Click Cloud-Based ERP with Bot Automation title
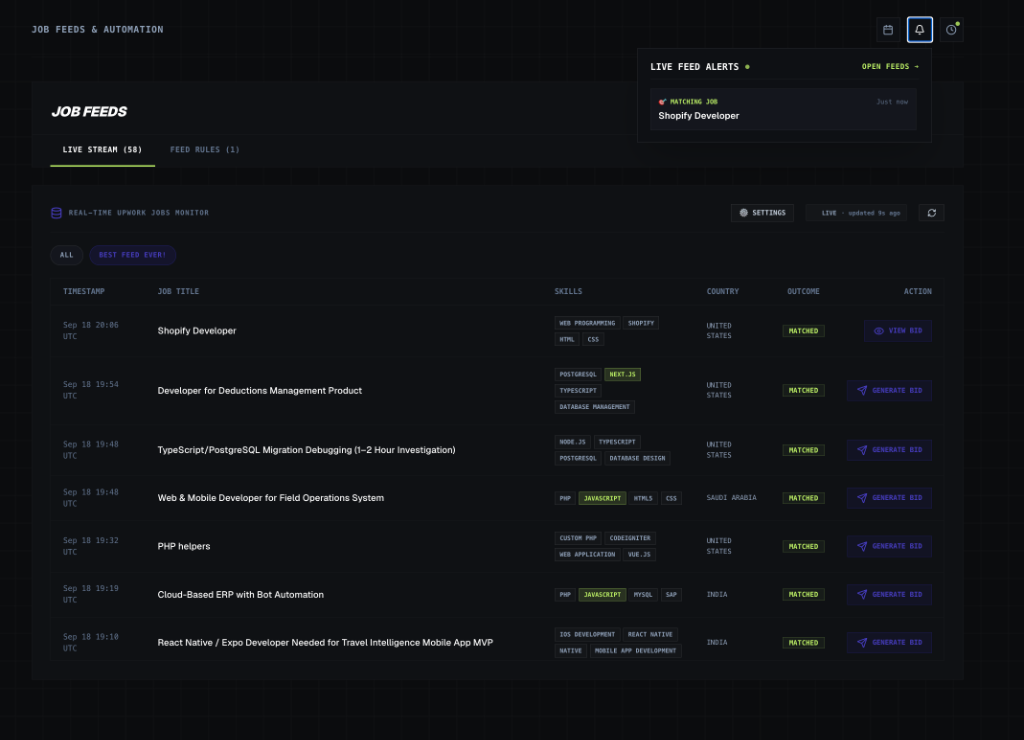The height and width of the screenshot is (740, 1024). coord(240,594)
